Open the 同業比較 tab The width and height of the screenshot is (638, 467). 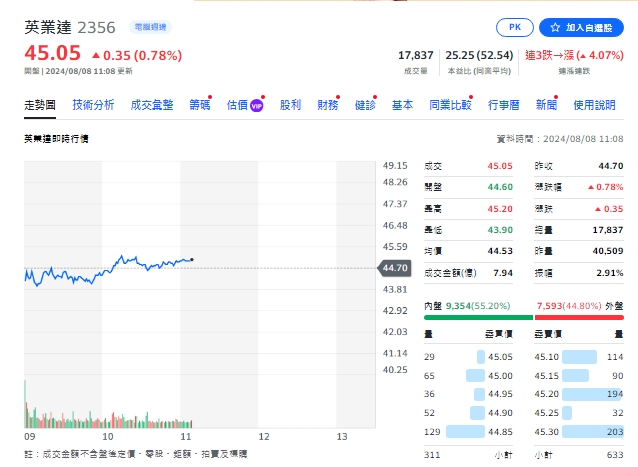point(450,105)
